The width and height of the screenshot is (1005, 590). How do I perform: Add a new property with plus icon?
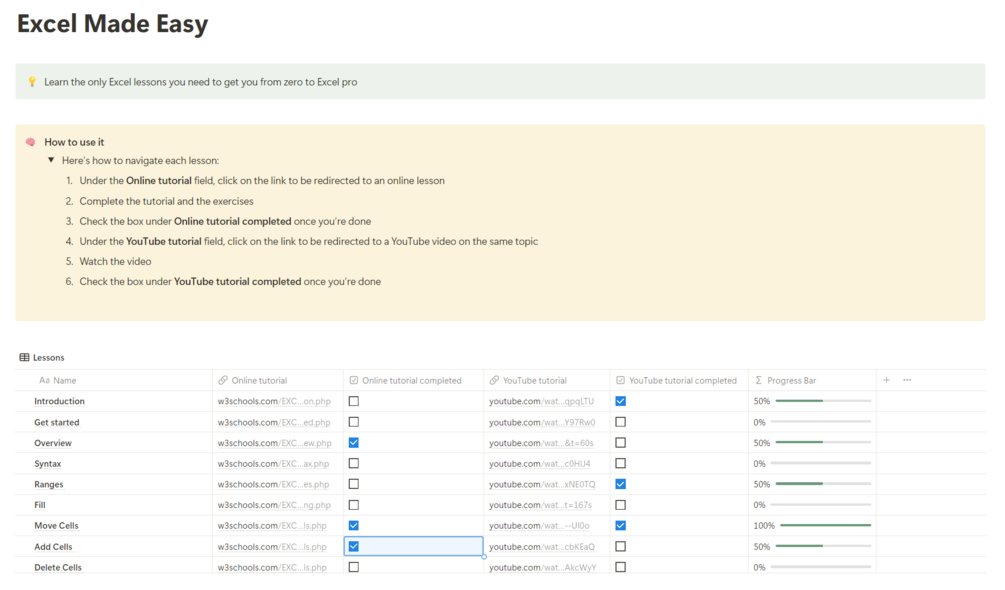pos(886,380)
